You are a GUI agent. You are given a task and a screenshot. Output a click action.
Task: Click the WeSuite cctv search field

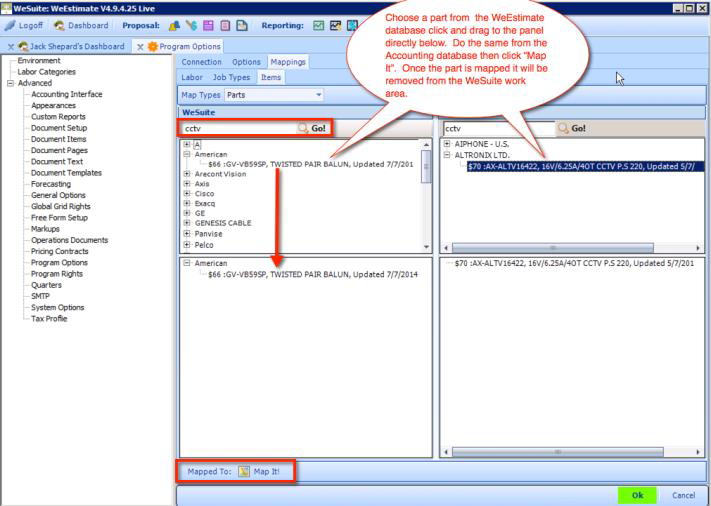(238, 128)
